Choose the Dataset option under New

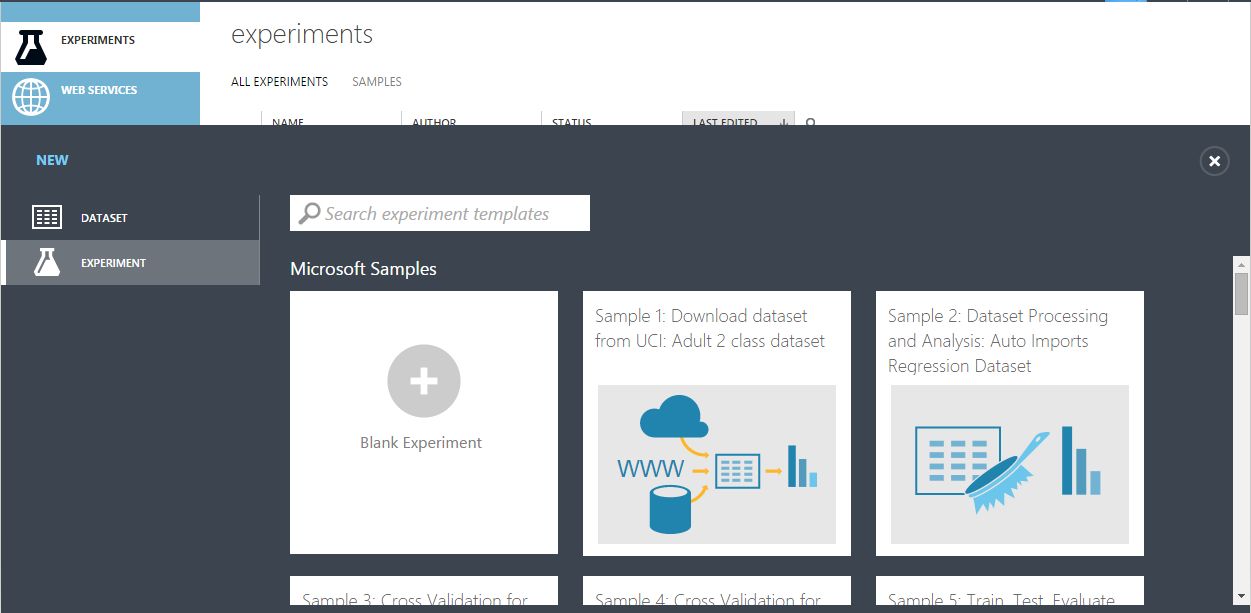click(x=104, y=217)
